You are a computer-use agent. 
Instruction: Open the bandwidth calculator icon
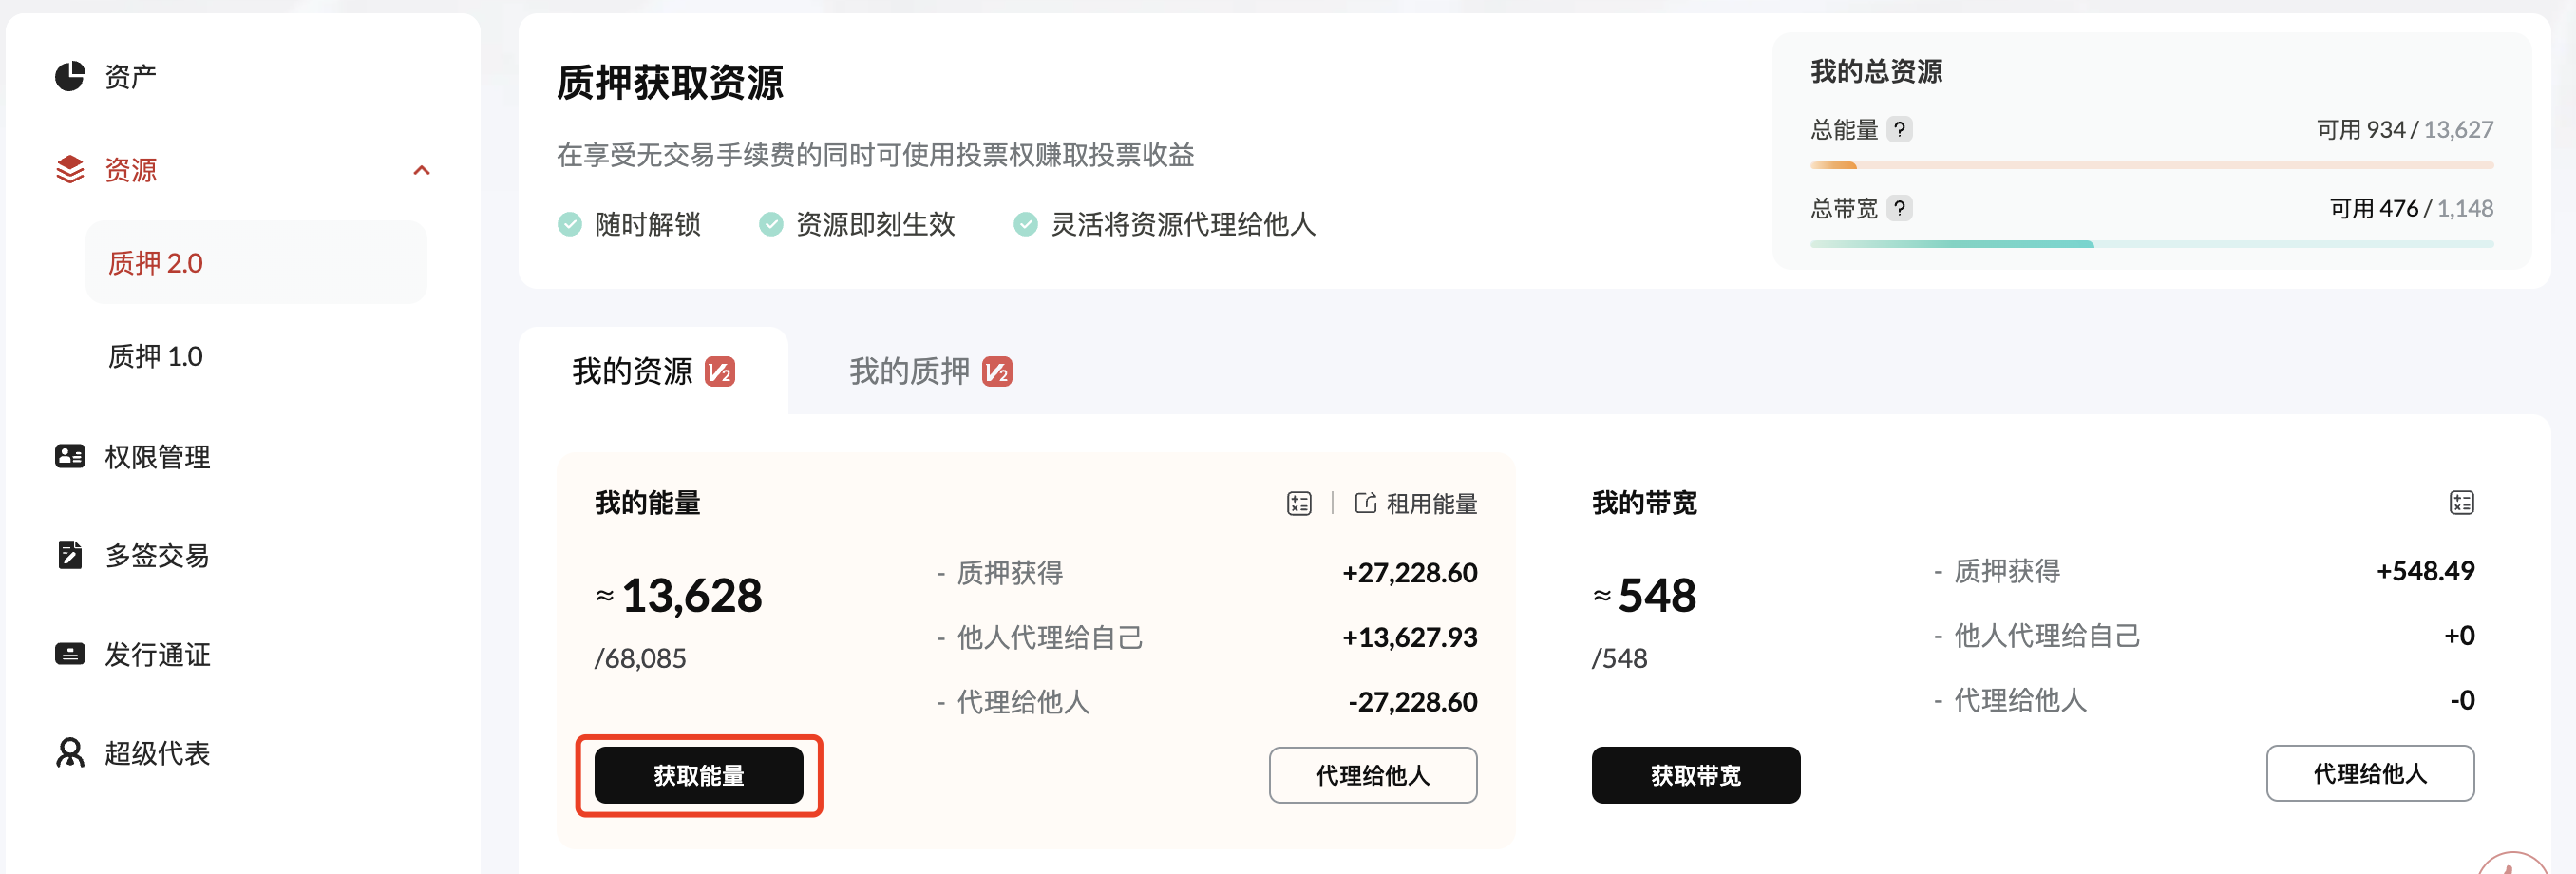[2461, 502]
